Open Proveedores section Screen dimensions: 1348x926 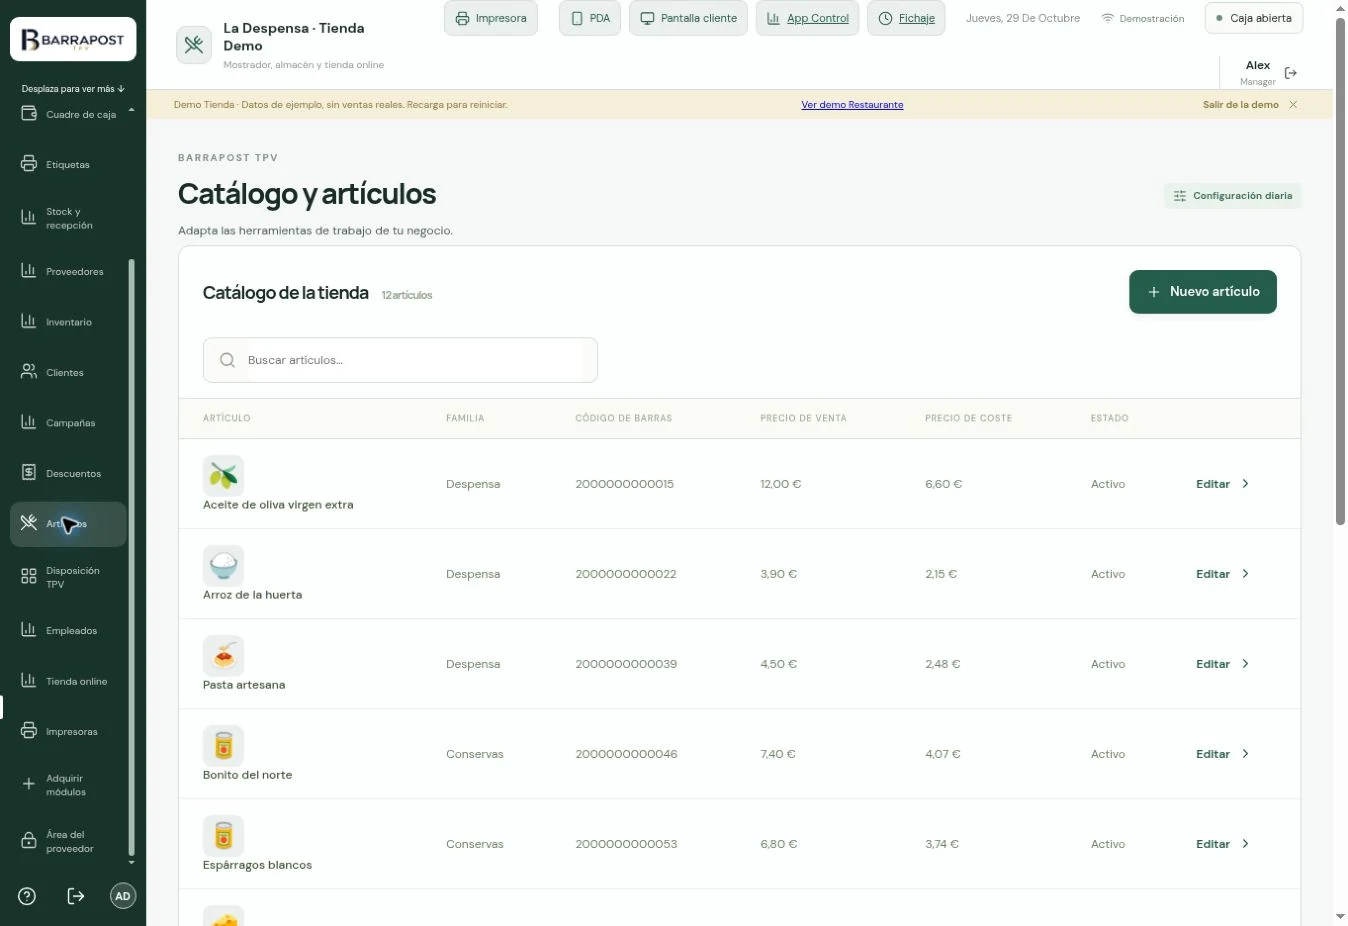tap(68, 271)
